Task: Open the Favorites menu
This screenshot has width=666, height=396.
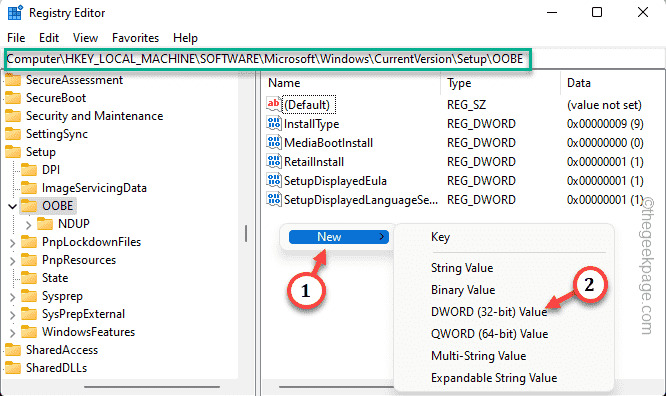Action: 135,38
